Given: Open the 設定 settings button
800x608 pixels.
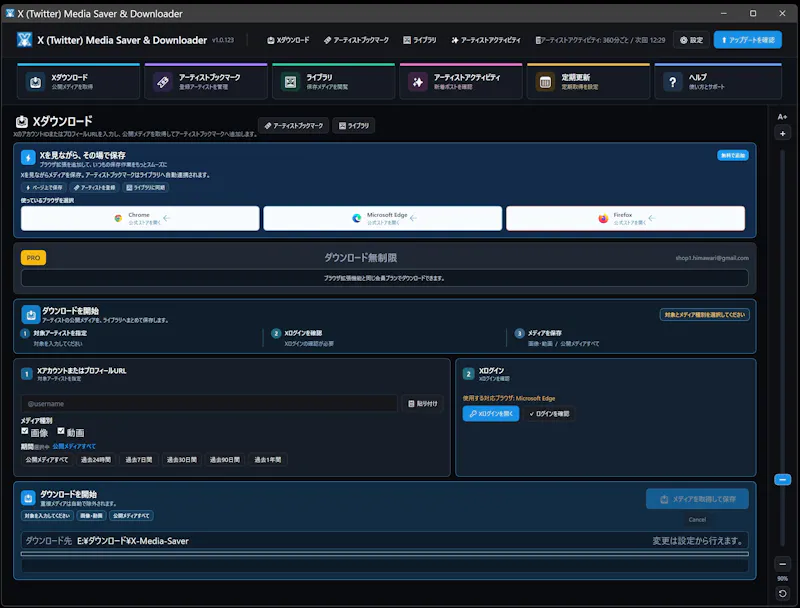Looking at the screenshot, I should (691, 40).
